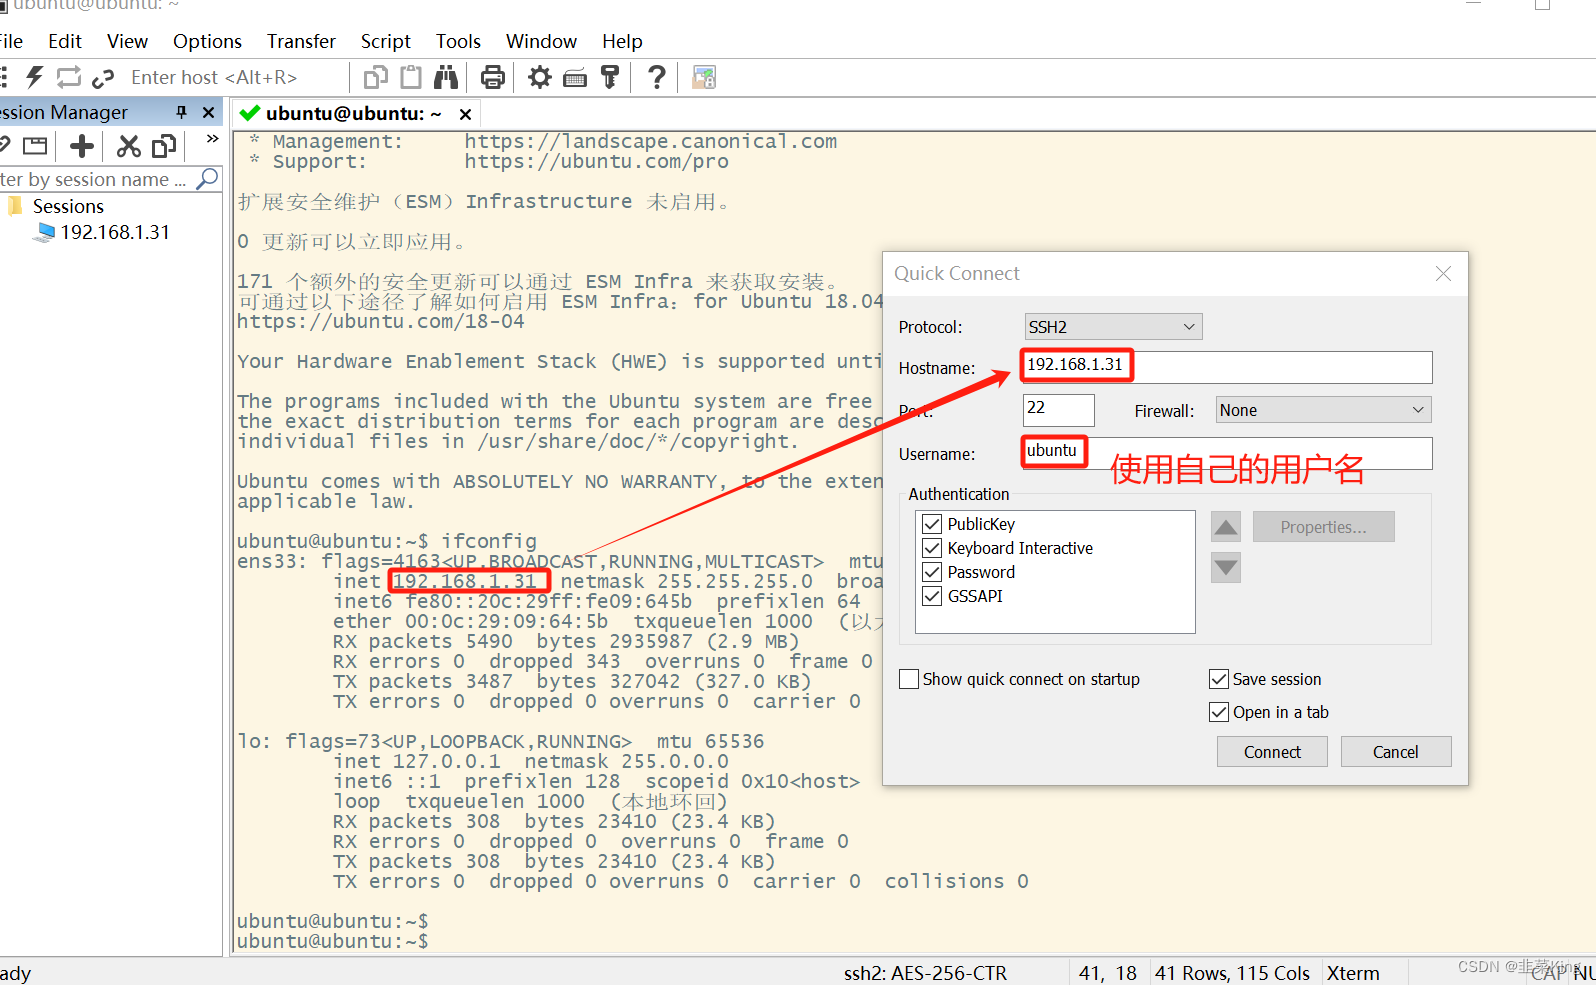Click the Paste clipboard toolbar icon
This screenshot has width=1596, height=985.
coord(411,77)
